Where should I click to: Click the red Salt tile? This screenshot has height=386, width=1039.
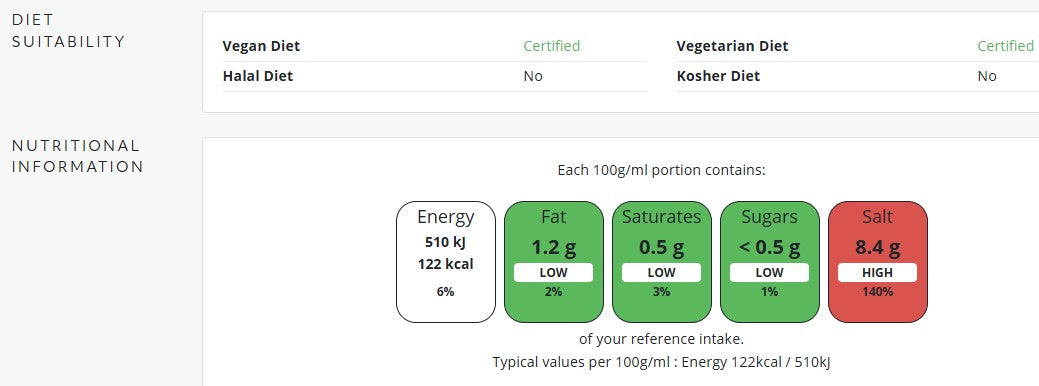[x=877, y=262]
